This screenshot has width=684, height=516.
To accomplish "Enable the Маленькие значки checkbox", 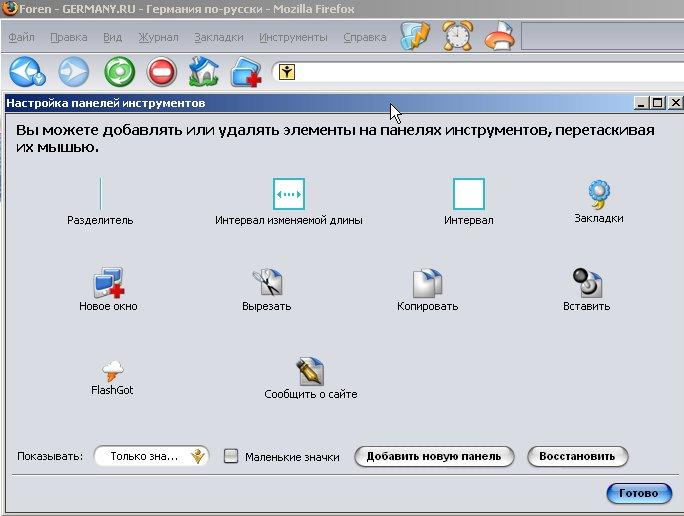I will [231, 456].
